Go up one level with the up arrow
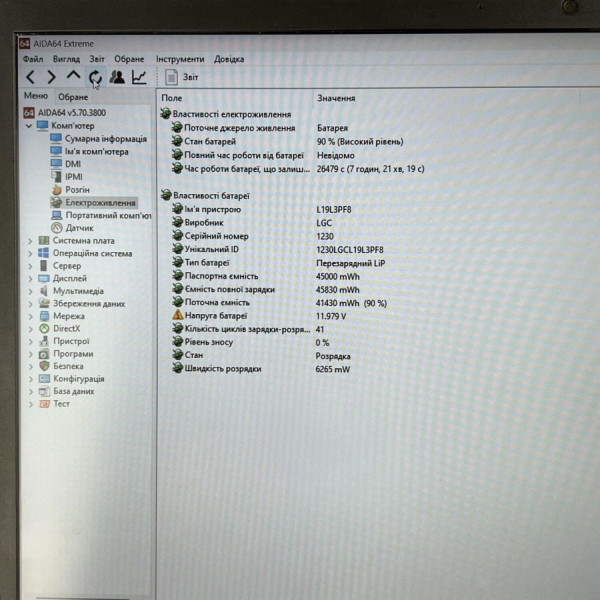The height and width of the screenshot is (600, 600). point(73,75)
